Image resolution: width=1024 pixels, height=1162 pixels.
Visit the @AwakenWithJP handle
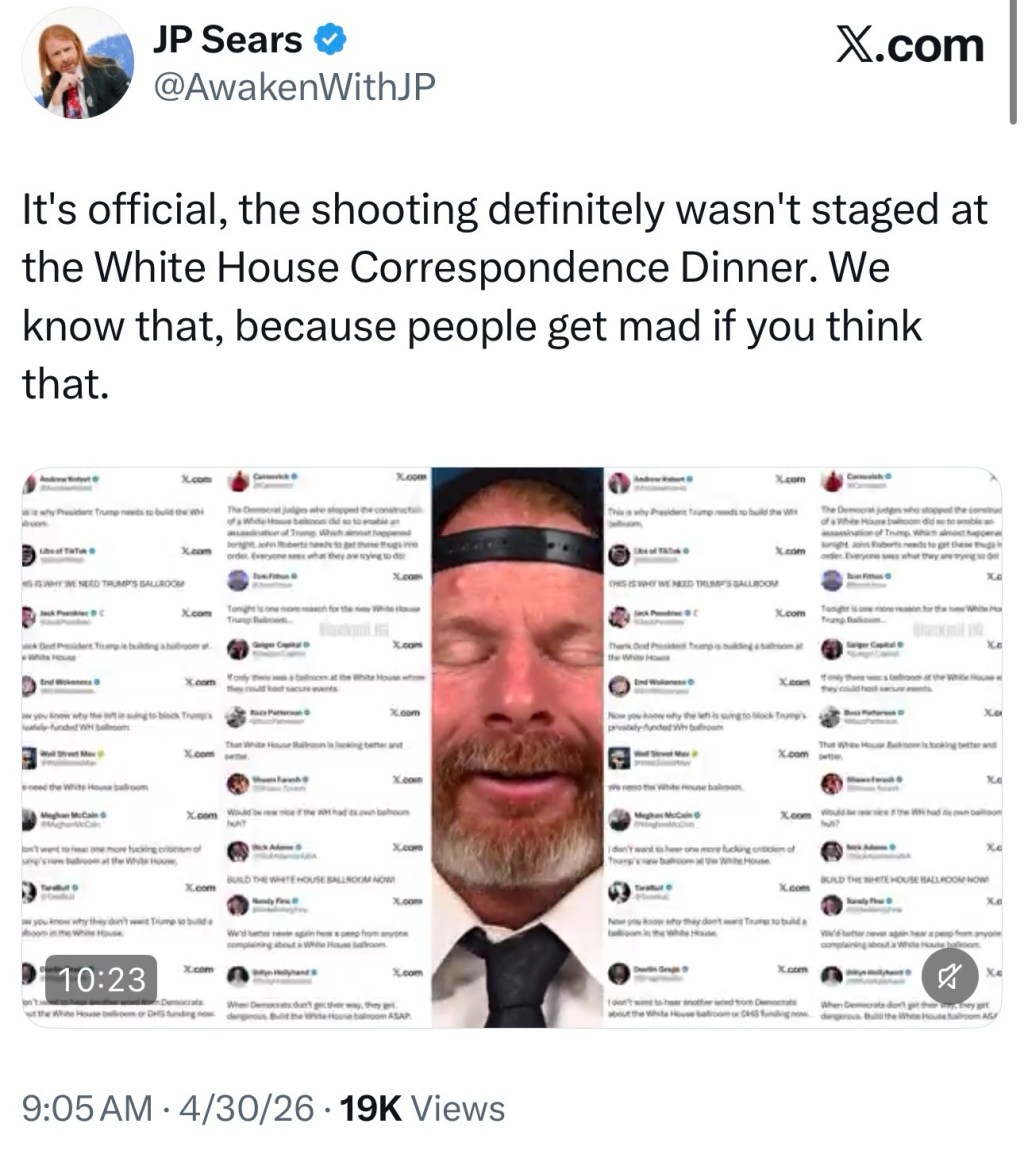(294, 88)
